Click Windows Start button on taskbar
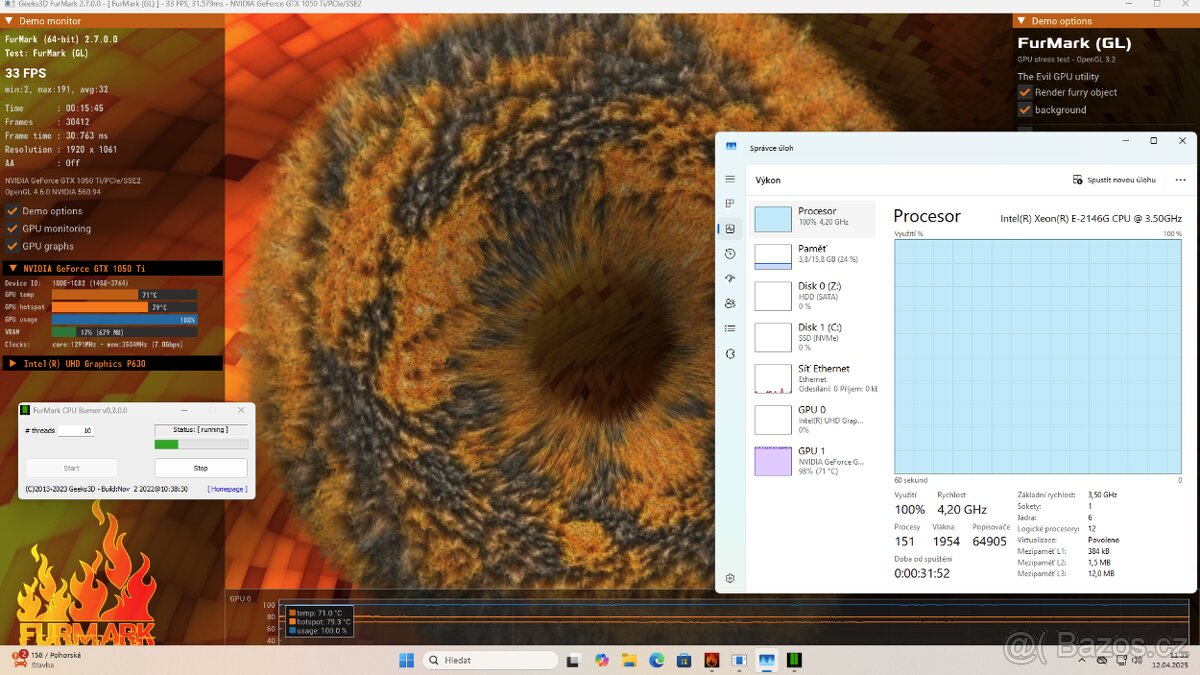1200x675 pixels. [x=407, y=660]
